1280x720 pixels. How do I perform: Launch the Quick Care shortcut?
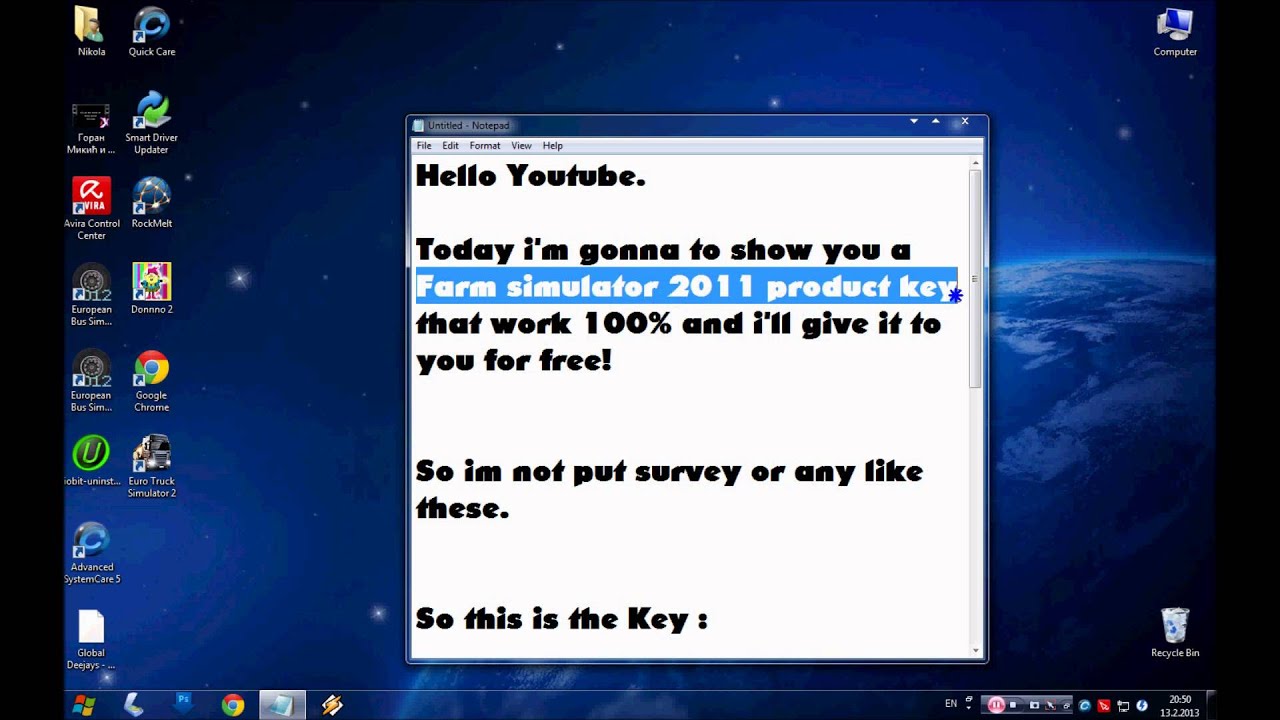coord(152,32)
